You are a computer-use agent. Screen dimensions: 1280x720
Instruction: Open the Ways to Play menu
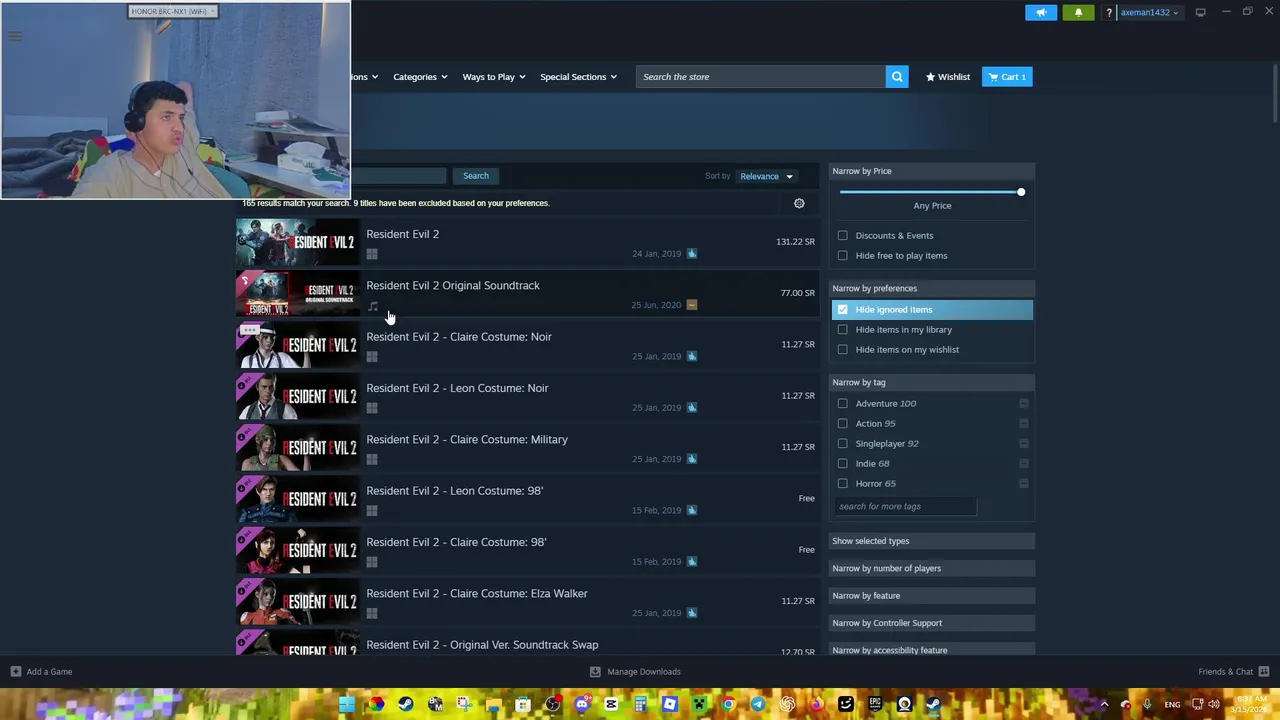coord(494,77)
